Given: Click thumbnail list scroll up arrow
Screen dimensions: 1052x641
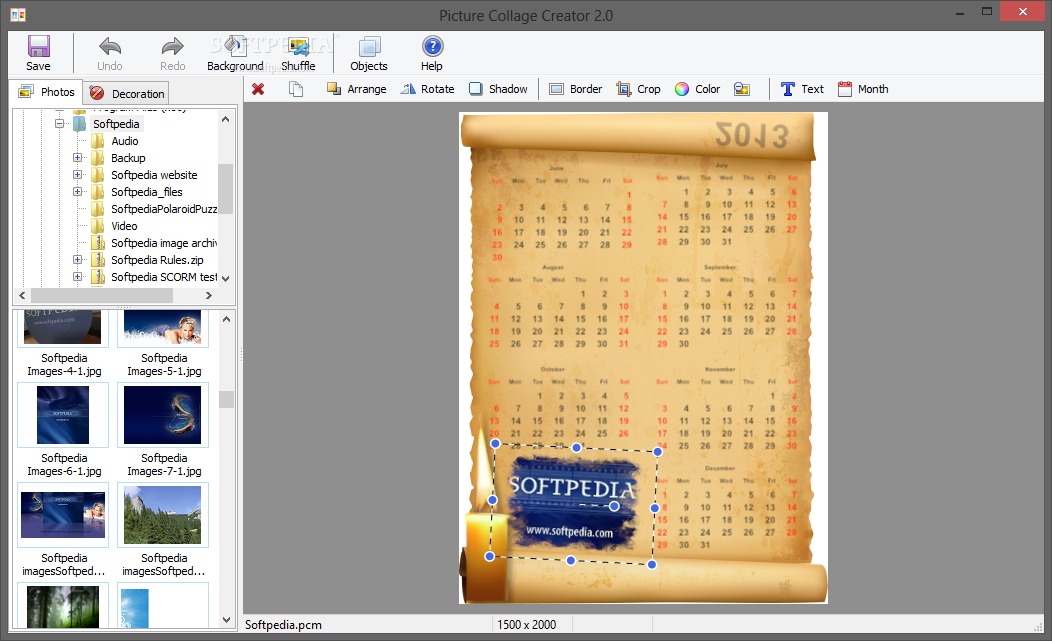Looking at the screenshot, I should 226,319.
